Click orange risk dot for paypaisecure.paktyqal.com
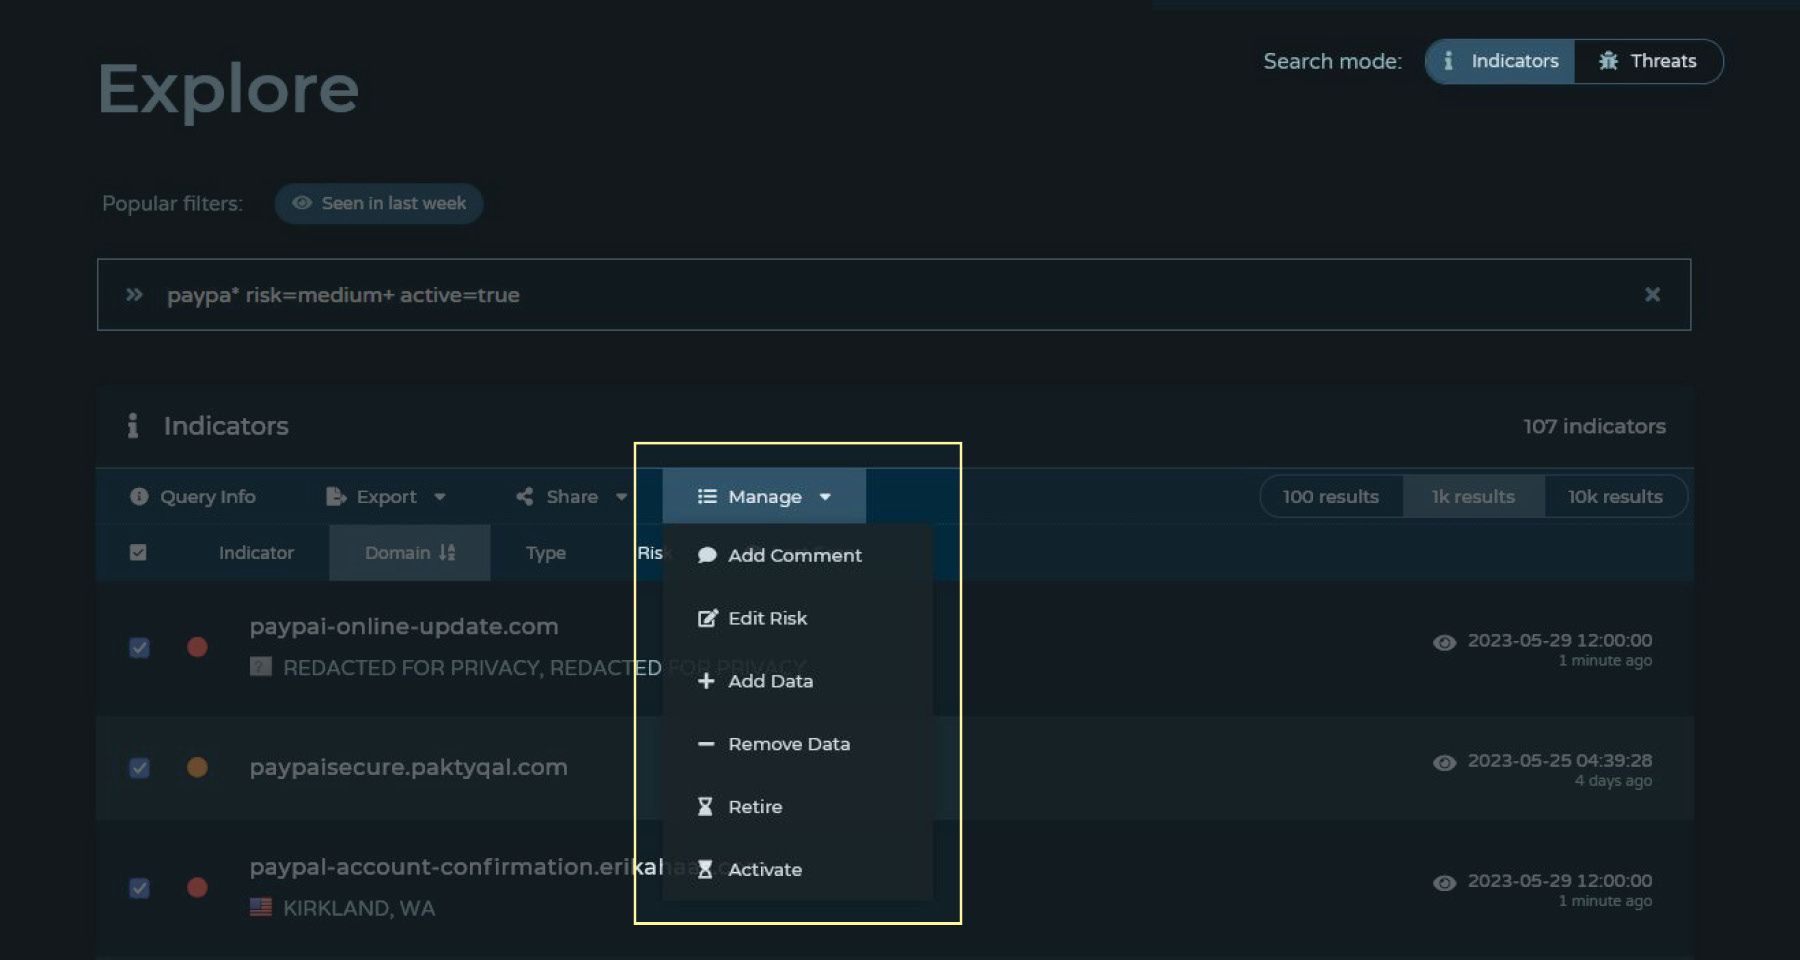 198,767
